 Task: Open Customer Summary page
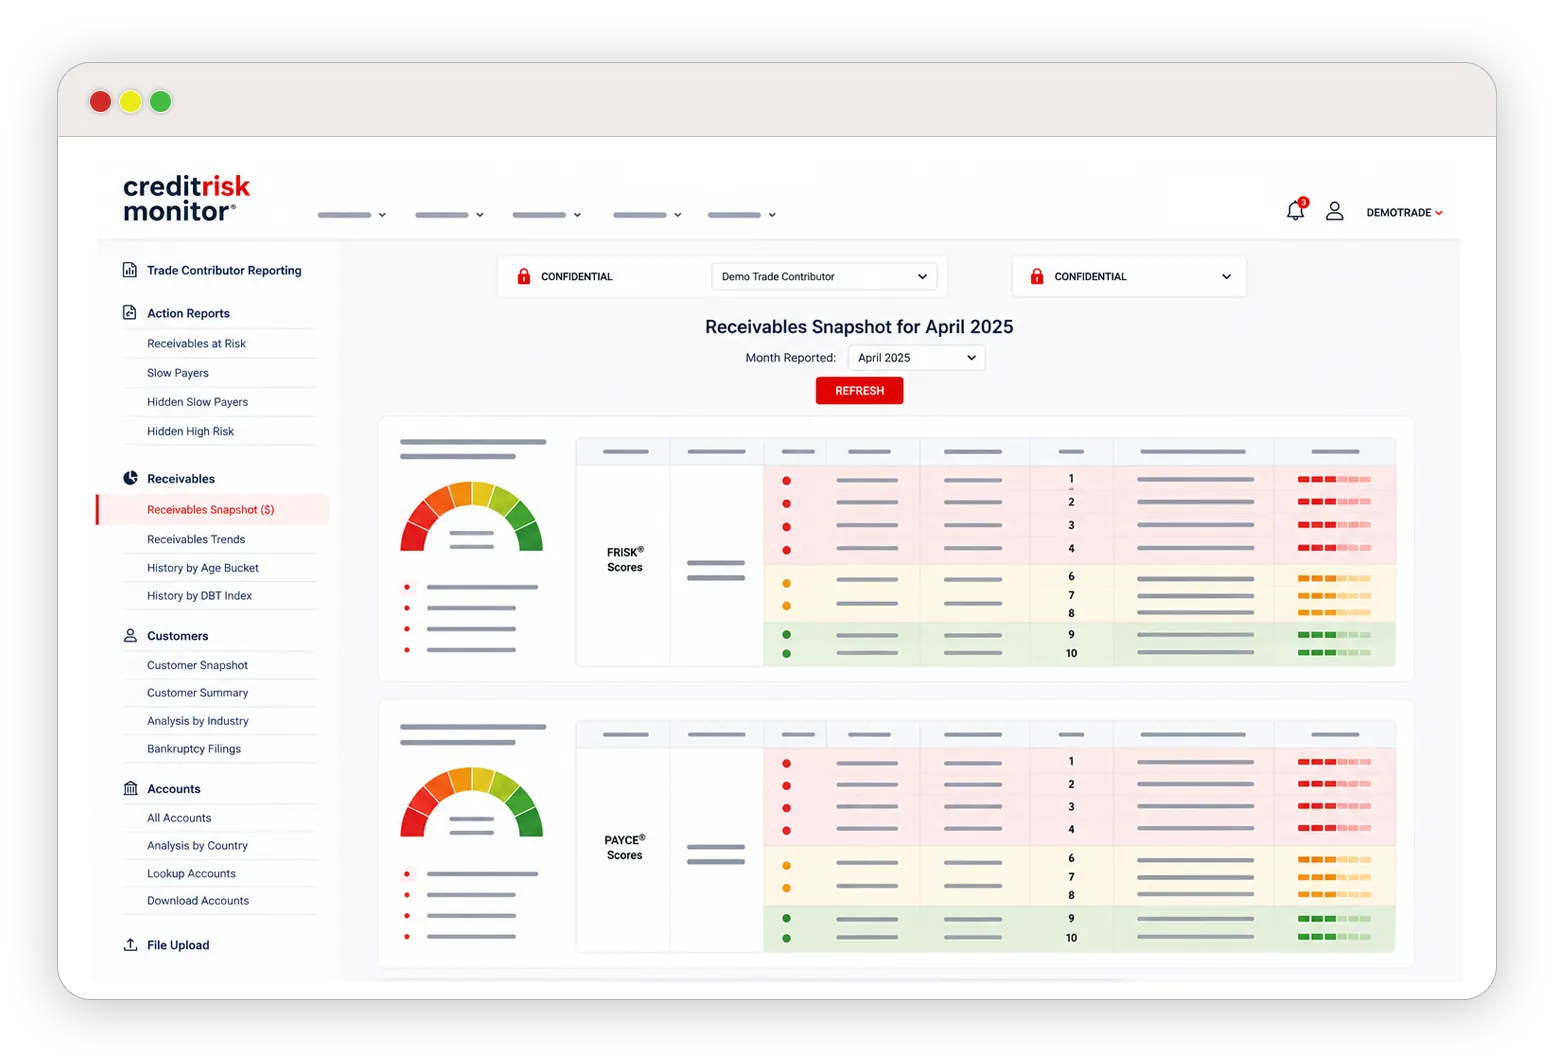tap(197, 693)
